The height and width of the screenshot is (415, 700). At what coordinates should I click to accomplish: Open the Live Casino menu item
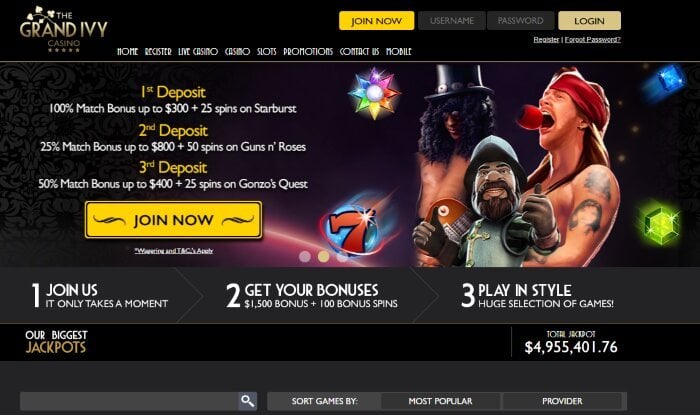click(x=198, y=52)
